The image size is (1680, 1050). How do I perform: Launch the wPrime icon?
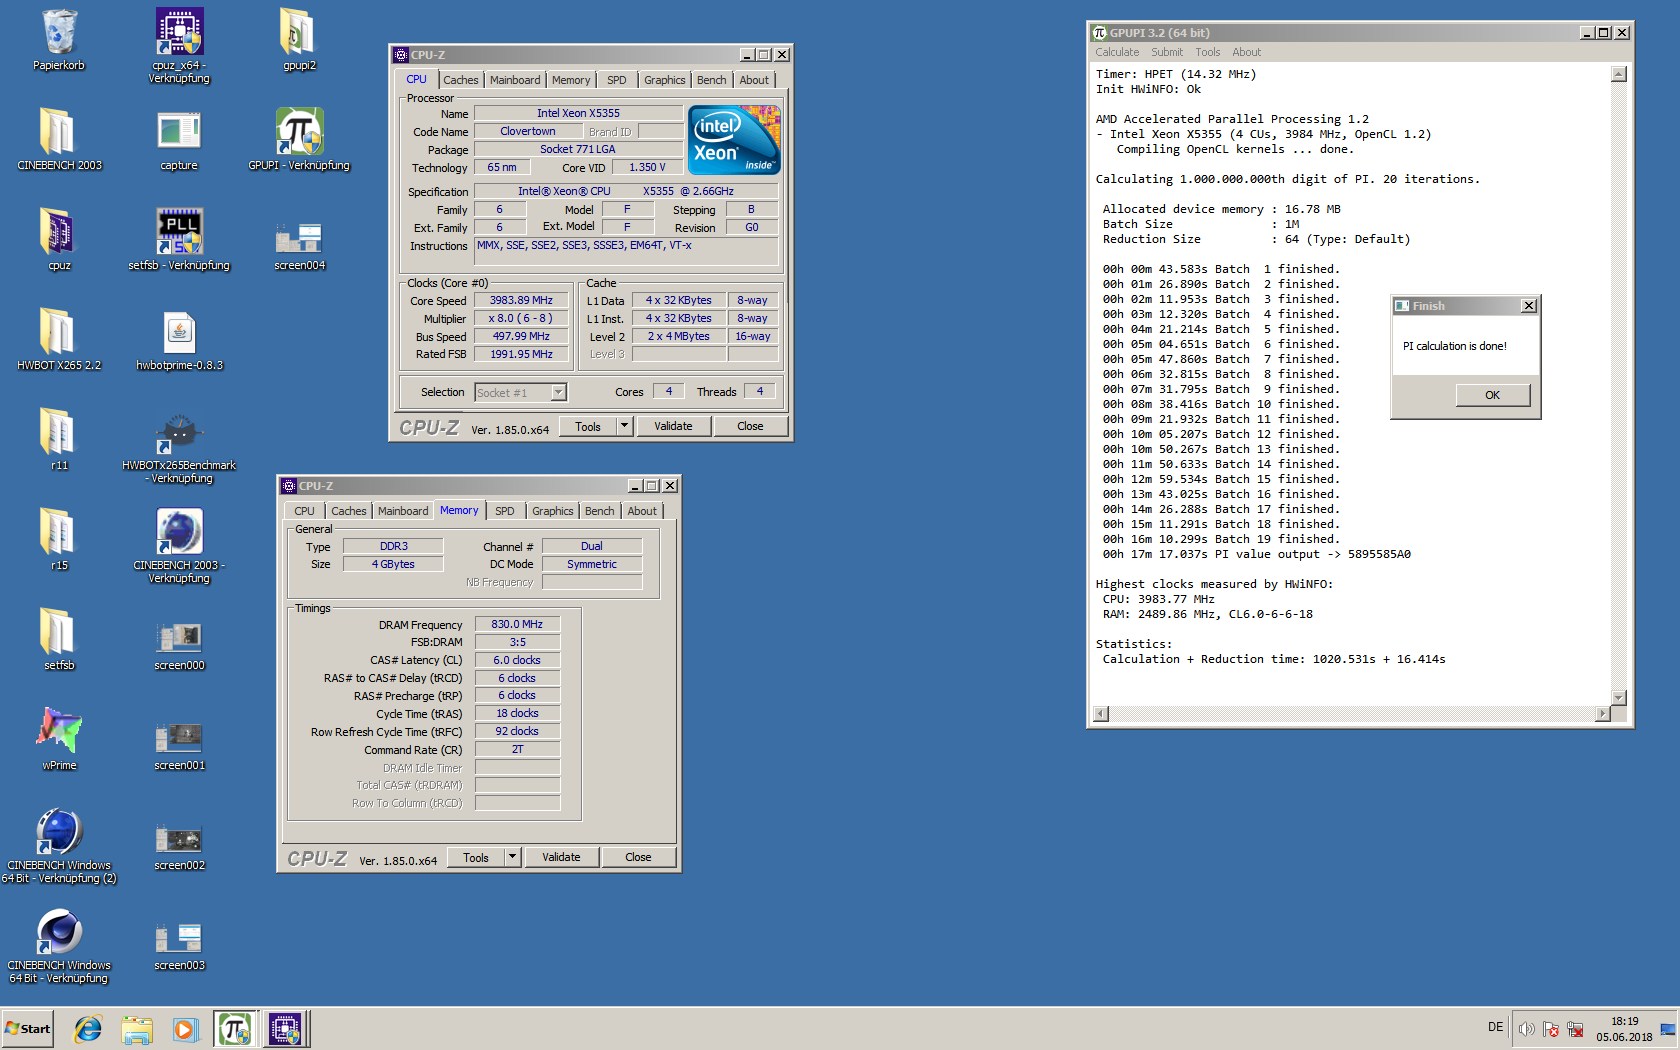(x=59, y=732)
